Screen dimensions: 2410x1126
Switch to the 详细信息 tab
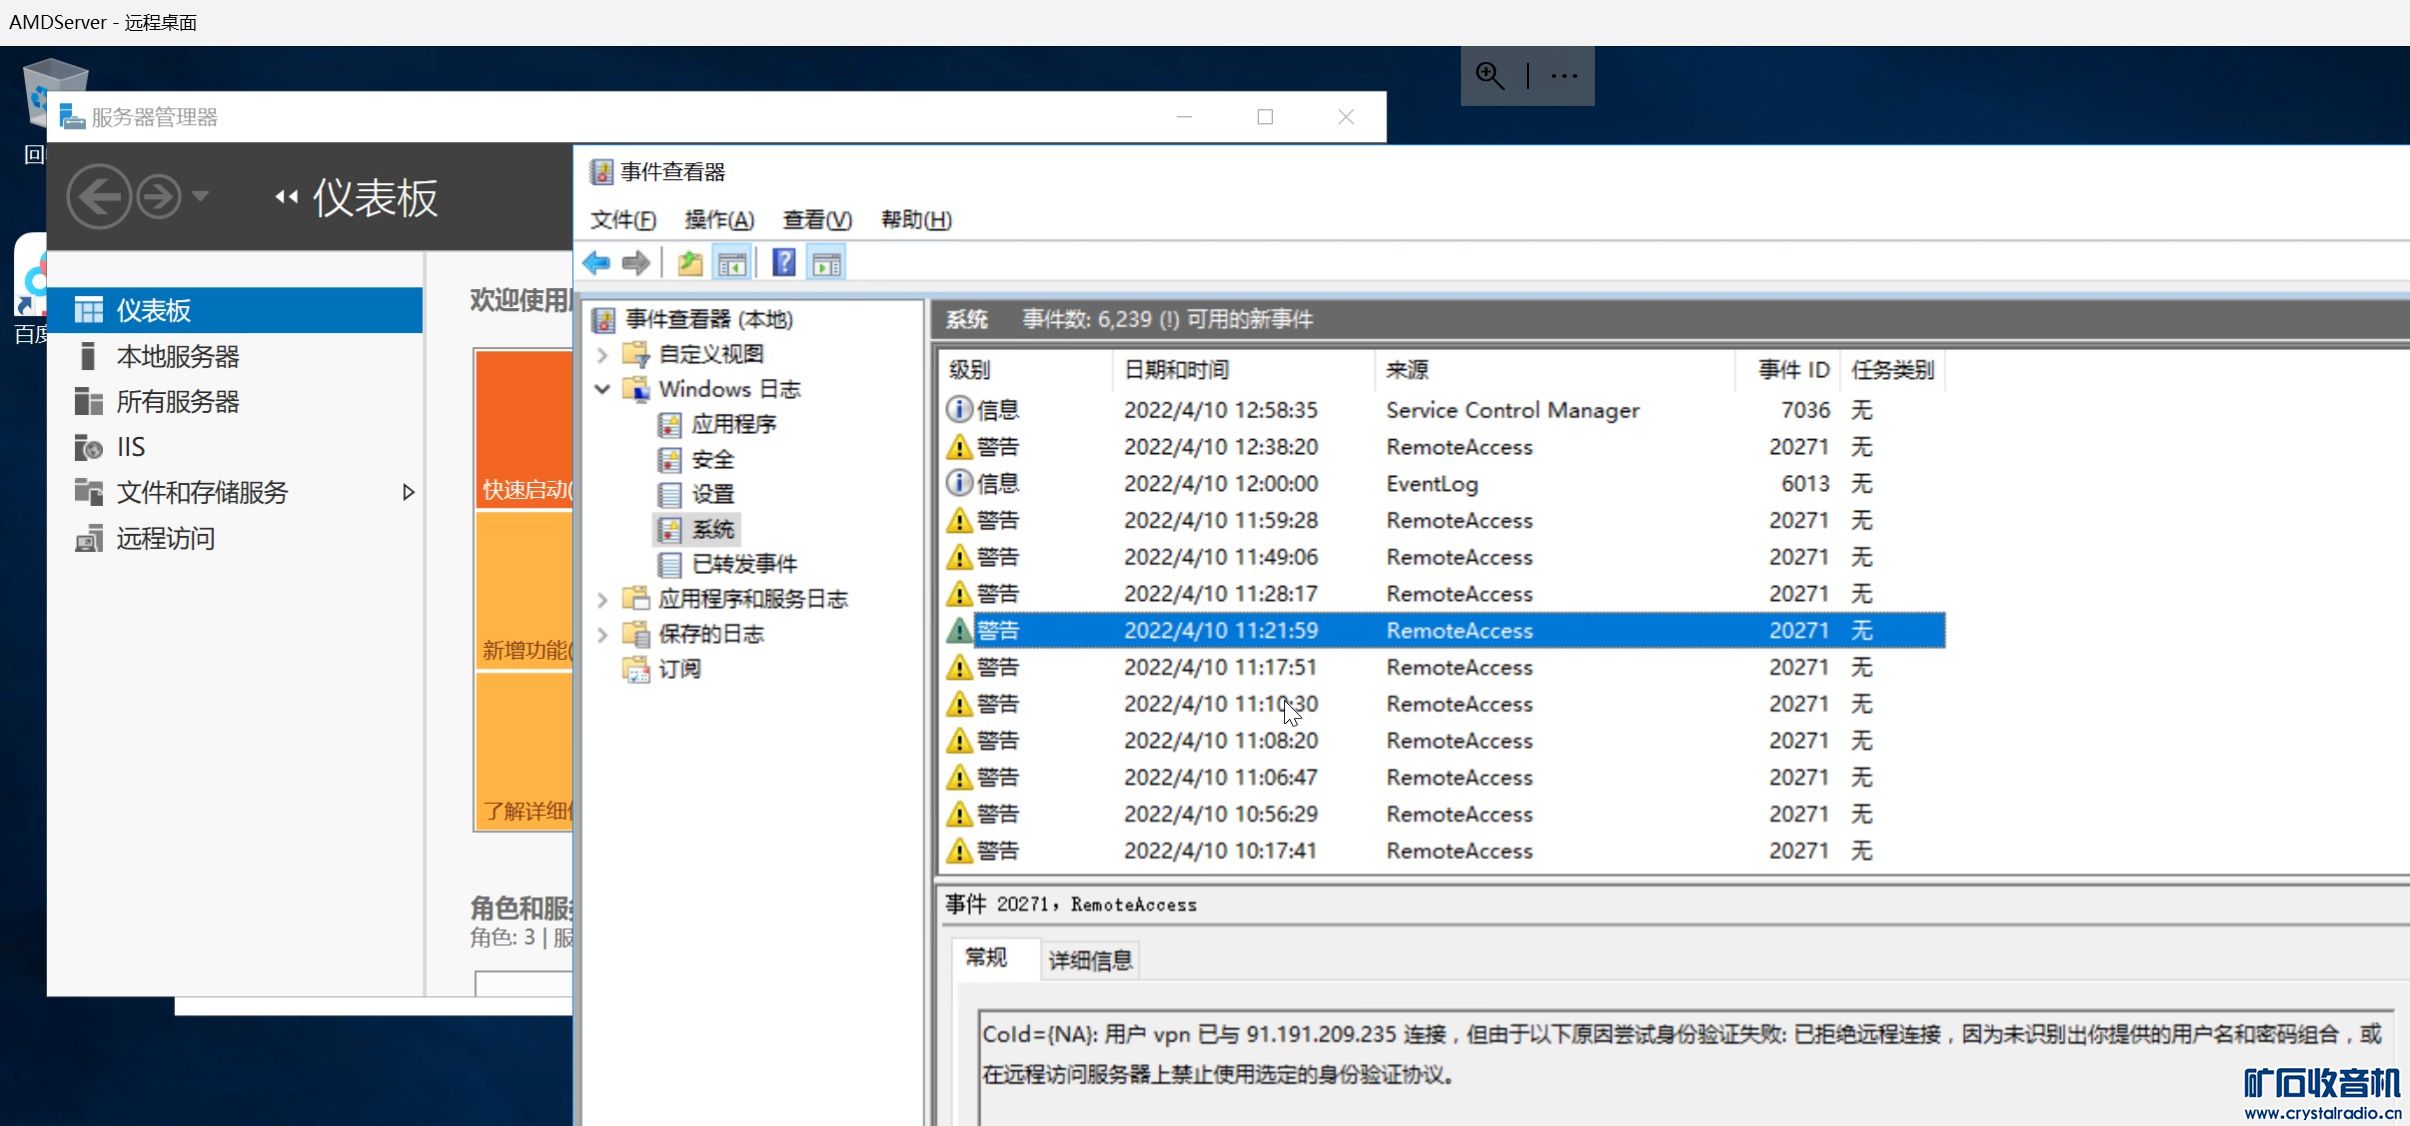tap(1090, 960)
